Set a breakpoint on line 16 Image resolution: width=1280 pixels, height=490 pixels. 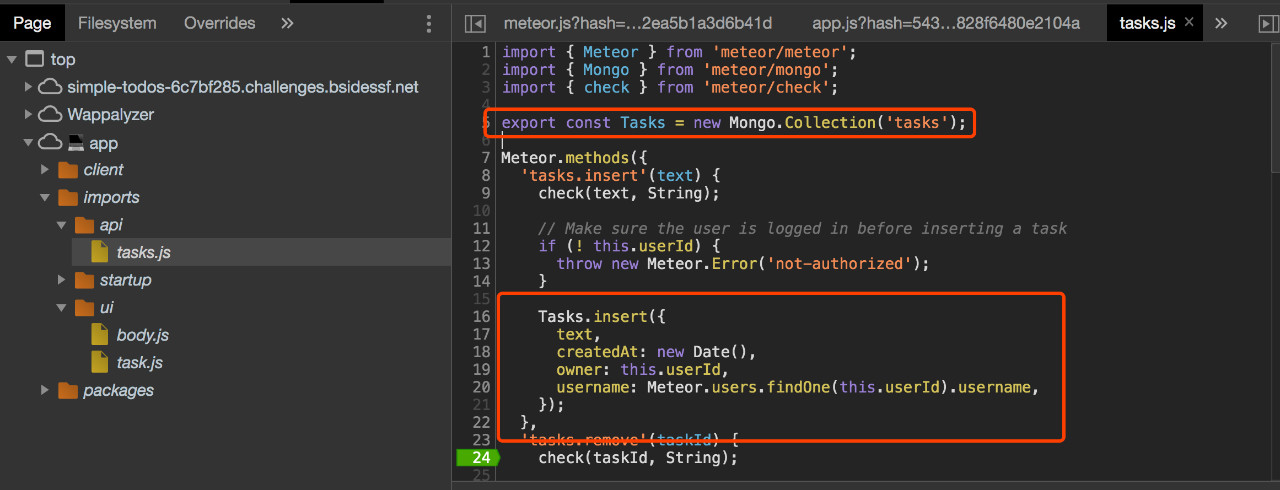(x=480, y=316)
